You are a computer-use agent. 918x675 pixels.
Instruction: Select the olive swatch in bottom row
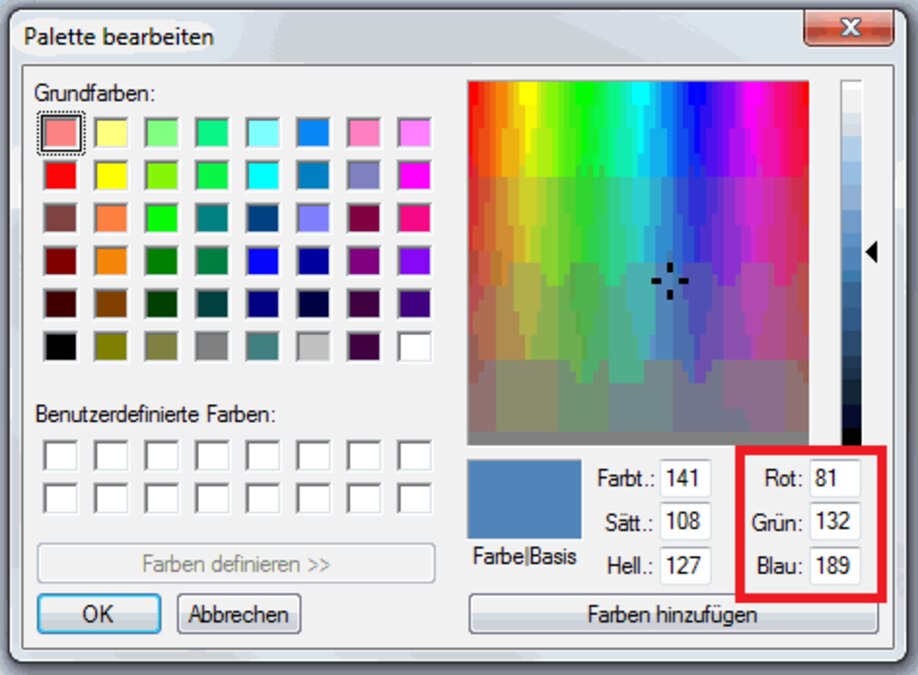[x=111, y=347]
